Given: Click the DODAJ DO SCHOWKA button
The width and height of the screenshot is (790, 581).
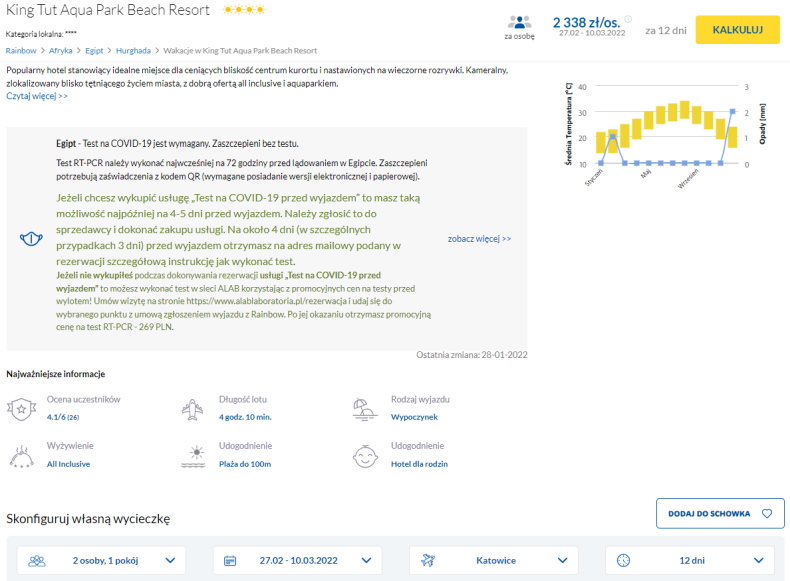Looking at the screenshot, I should 720,513.
